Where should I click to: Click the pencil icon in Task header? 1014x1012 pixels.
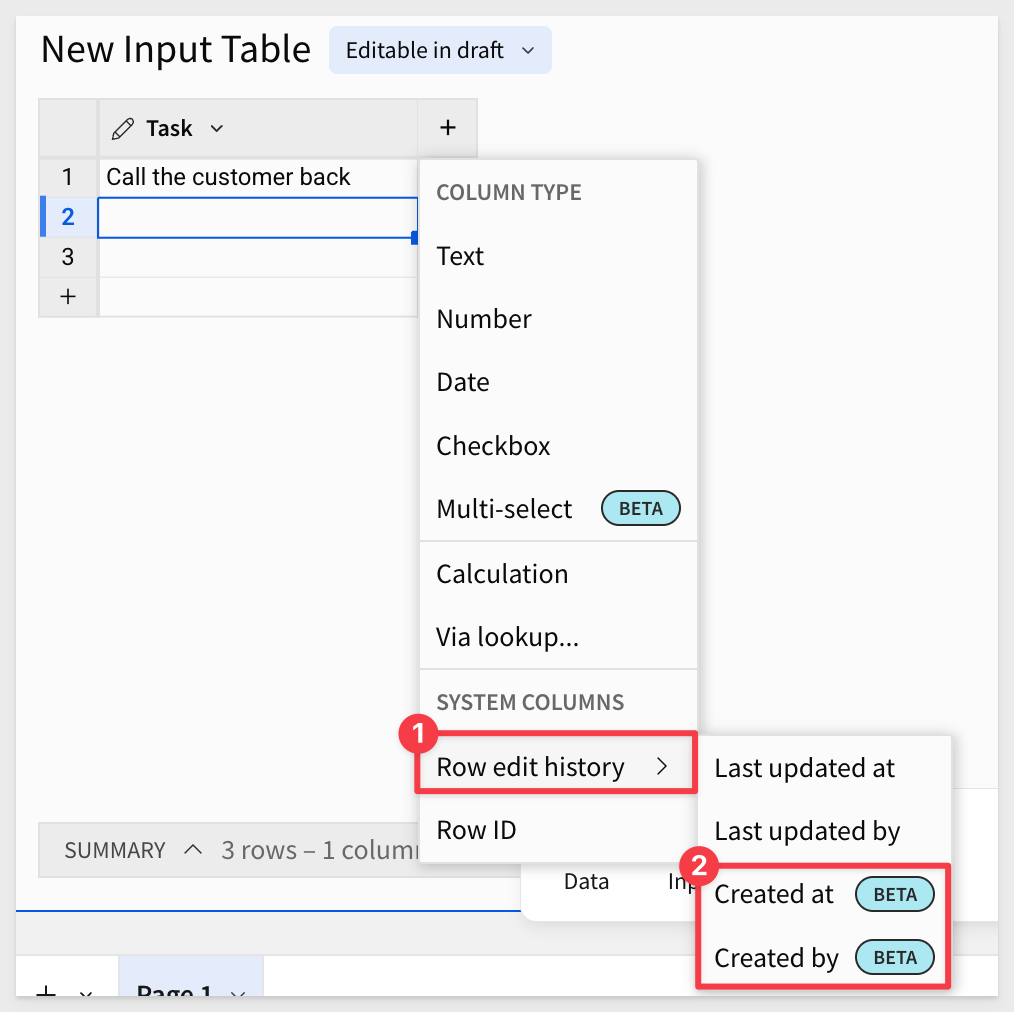point(124,128)
